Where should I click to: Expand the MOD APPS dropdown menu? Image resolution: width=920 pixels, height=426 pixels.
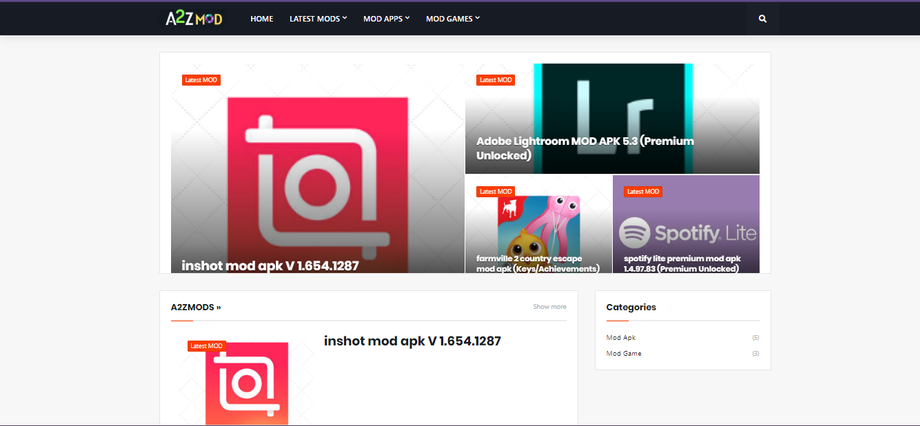tap(386, 19)
